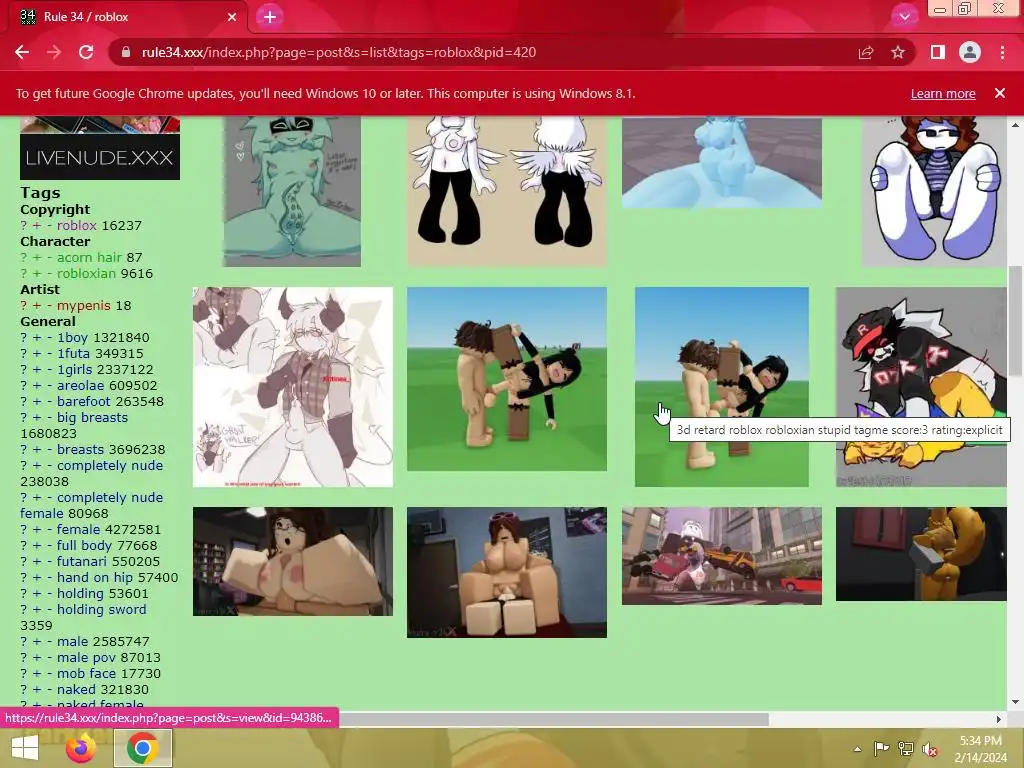Viewport: 1024px width, 768px height.
Task: Click the plus sign beside the male tag
Action: (x=37, y=641)
